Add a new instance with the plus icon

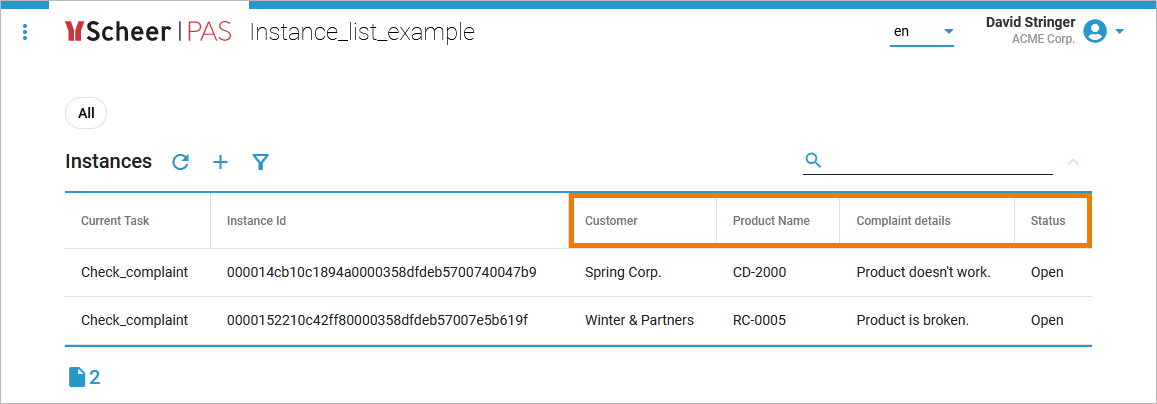point(221,162)
